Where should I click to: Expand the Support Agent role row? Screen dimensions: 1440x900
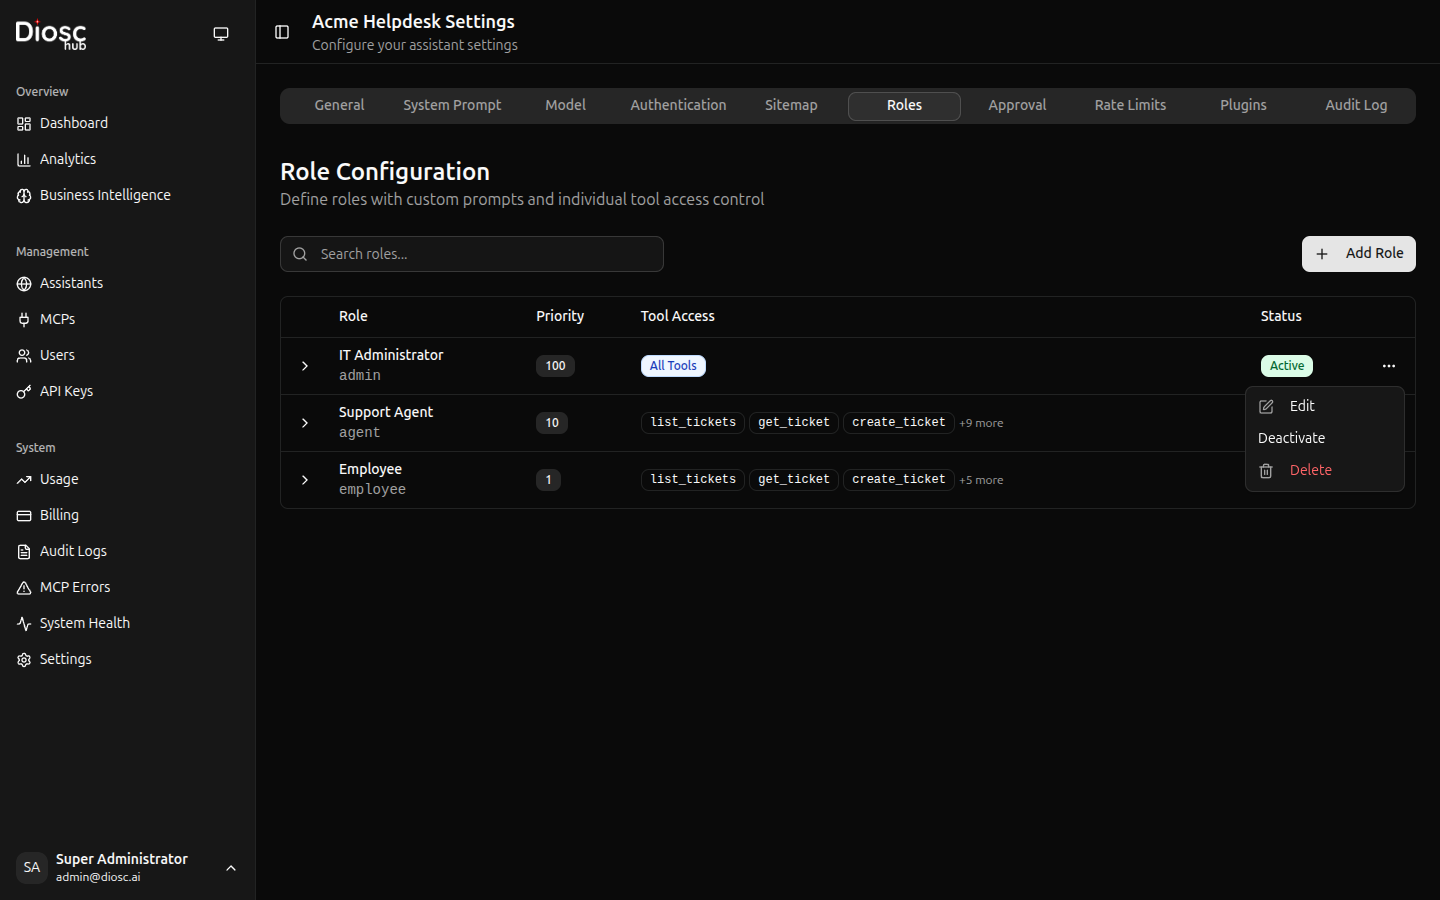pyautogui.click(x=305, y=423)
